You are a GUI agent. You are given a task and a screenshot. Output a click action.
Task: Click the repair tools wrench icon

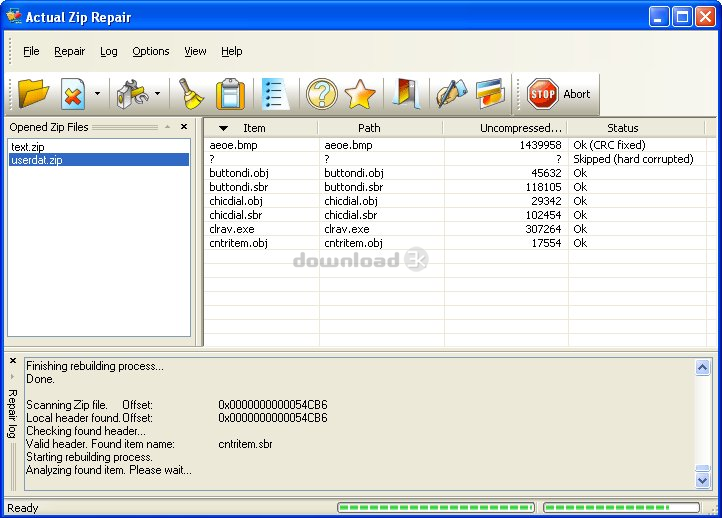[x=132, y=94]
